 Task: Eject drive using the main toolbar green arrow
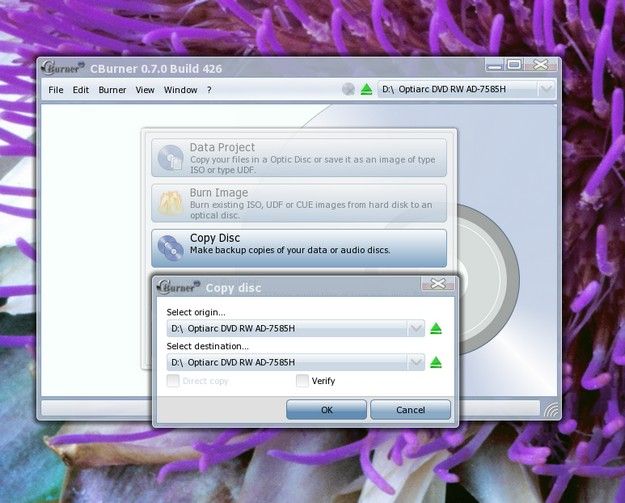pyautogui.click(x=366, y=89)
